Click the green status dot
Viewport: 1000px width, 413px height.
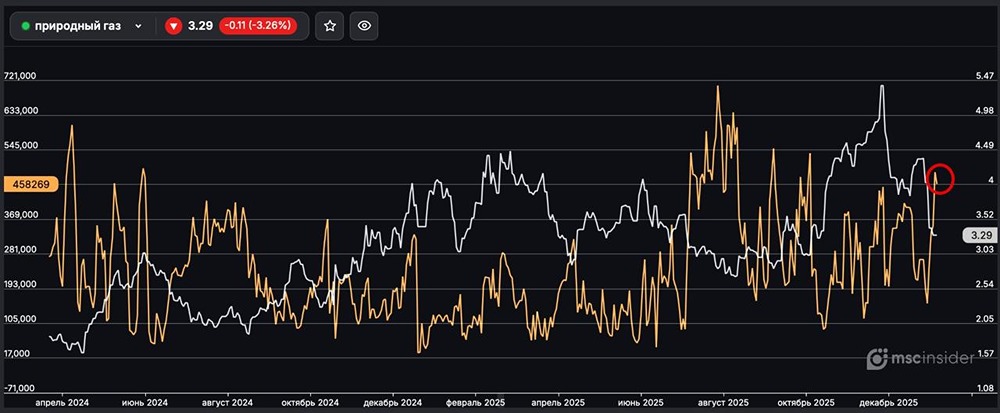pos(26,27)
